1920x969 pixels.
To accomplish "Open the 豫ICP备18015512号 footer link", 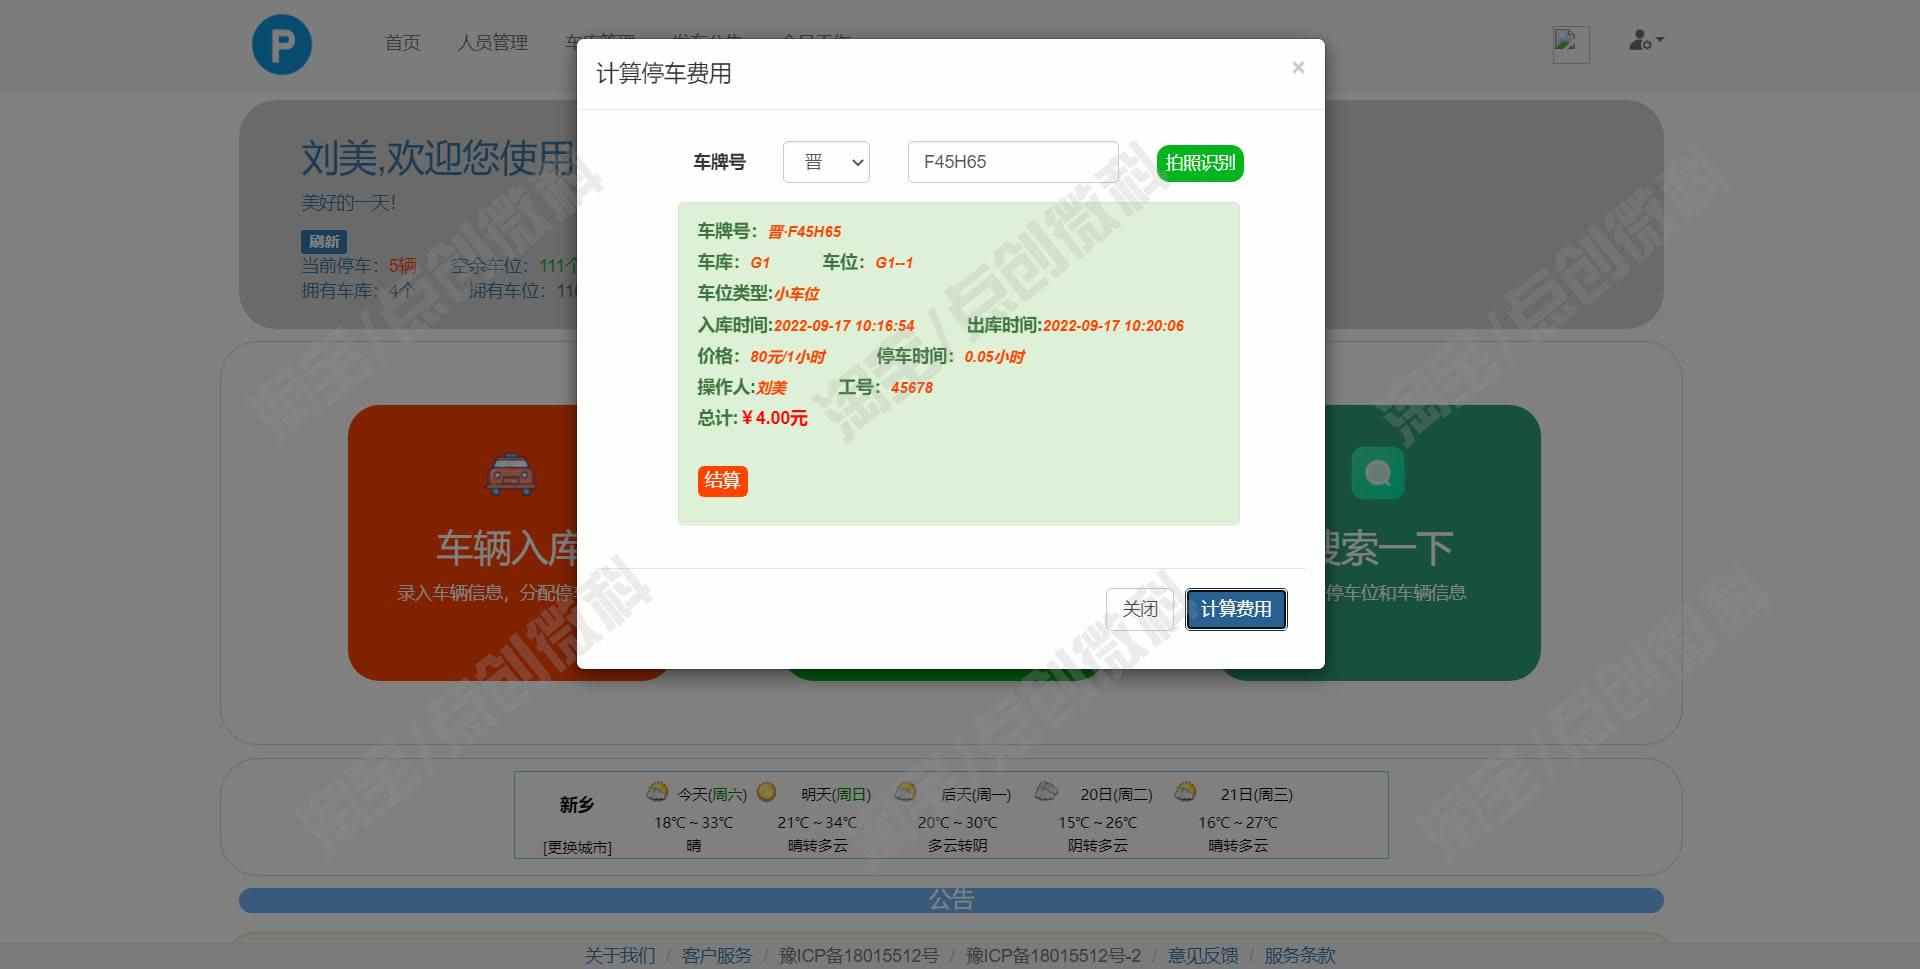I will [x=859, y=955].
